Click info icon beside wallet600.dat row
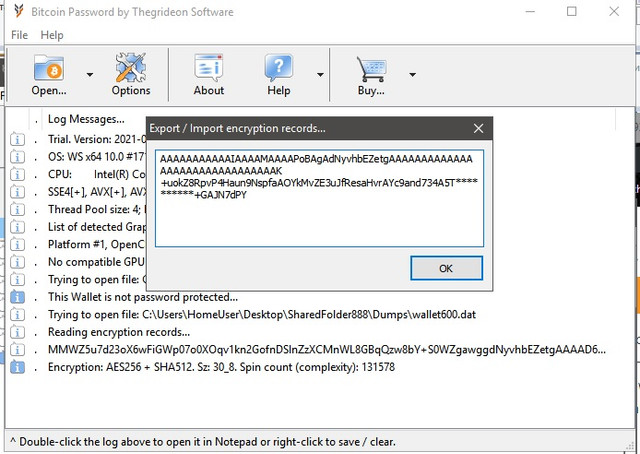 pos(17,315)
